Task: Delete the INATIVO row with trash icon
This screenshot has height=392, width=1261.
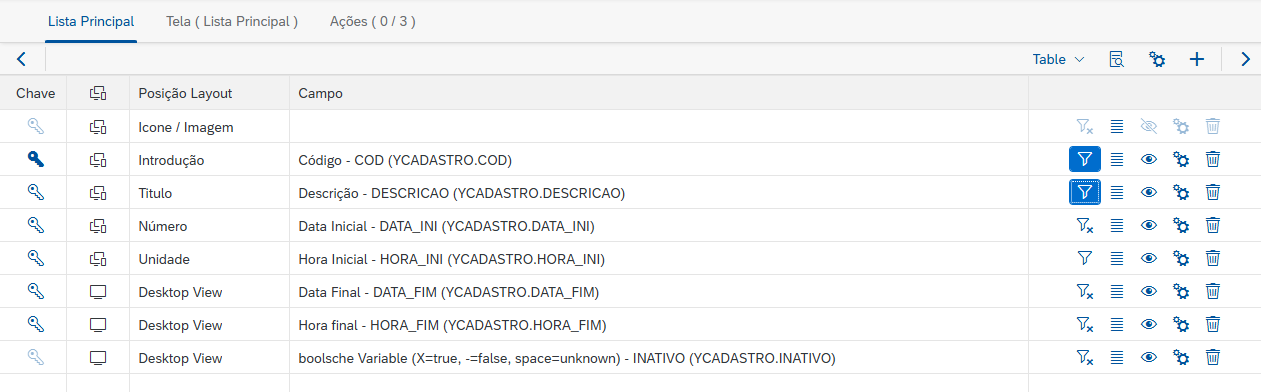Action: click(1213, 357)
